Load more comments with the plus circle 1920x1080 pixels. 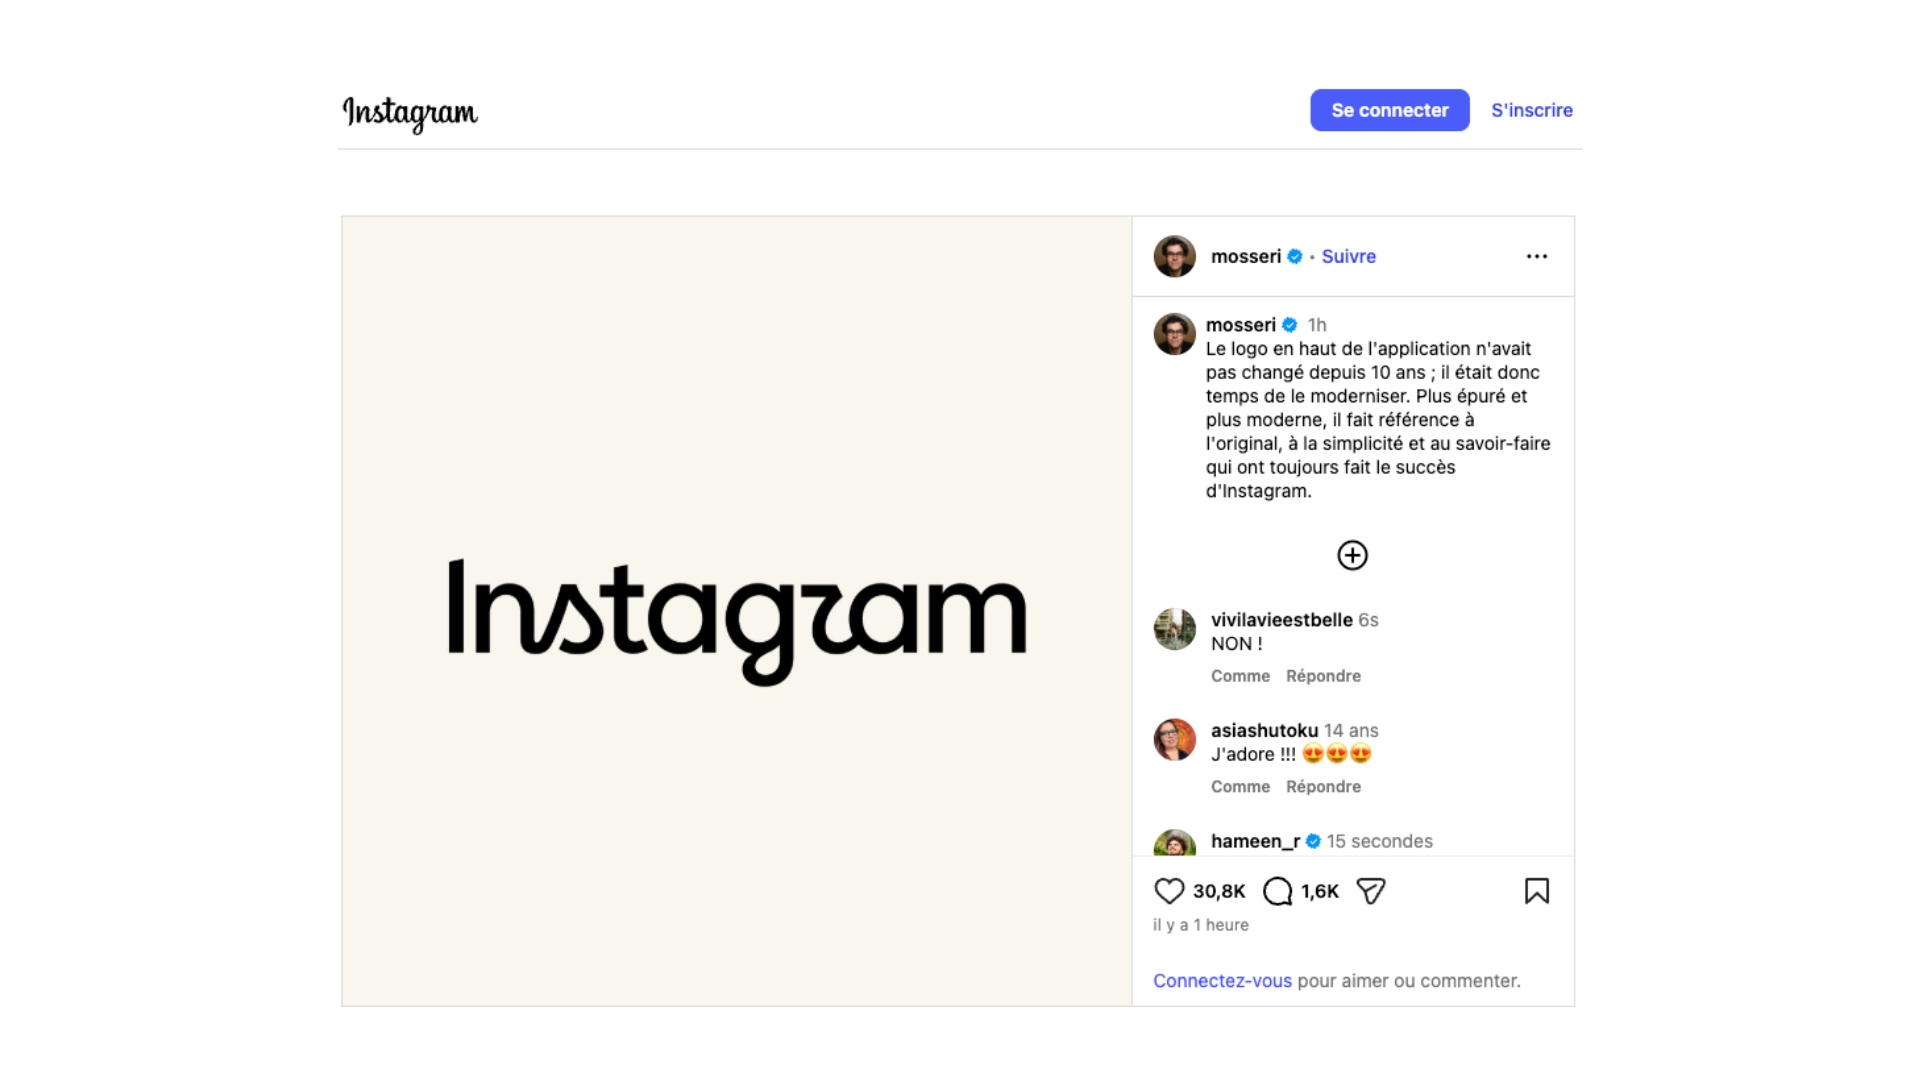pyautogui.click(x=1352, y=555)
